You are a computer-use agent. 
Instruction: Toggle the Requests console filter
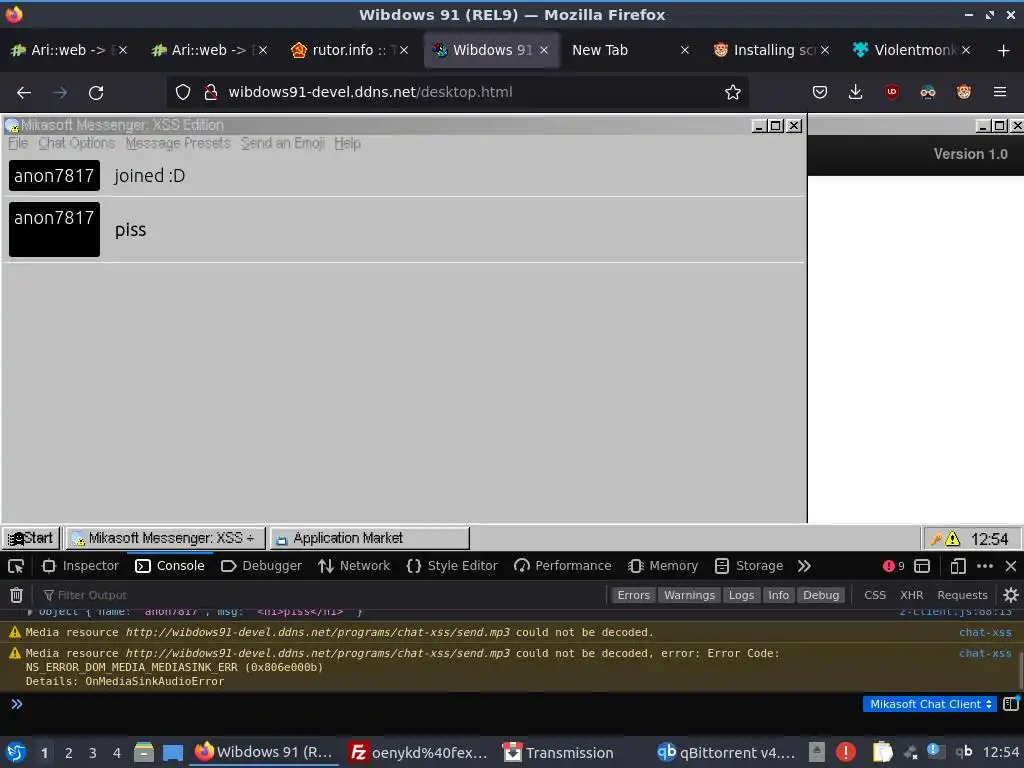[x=962, y=595]
